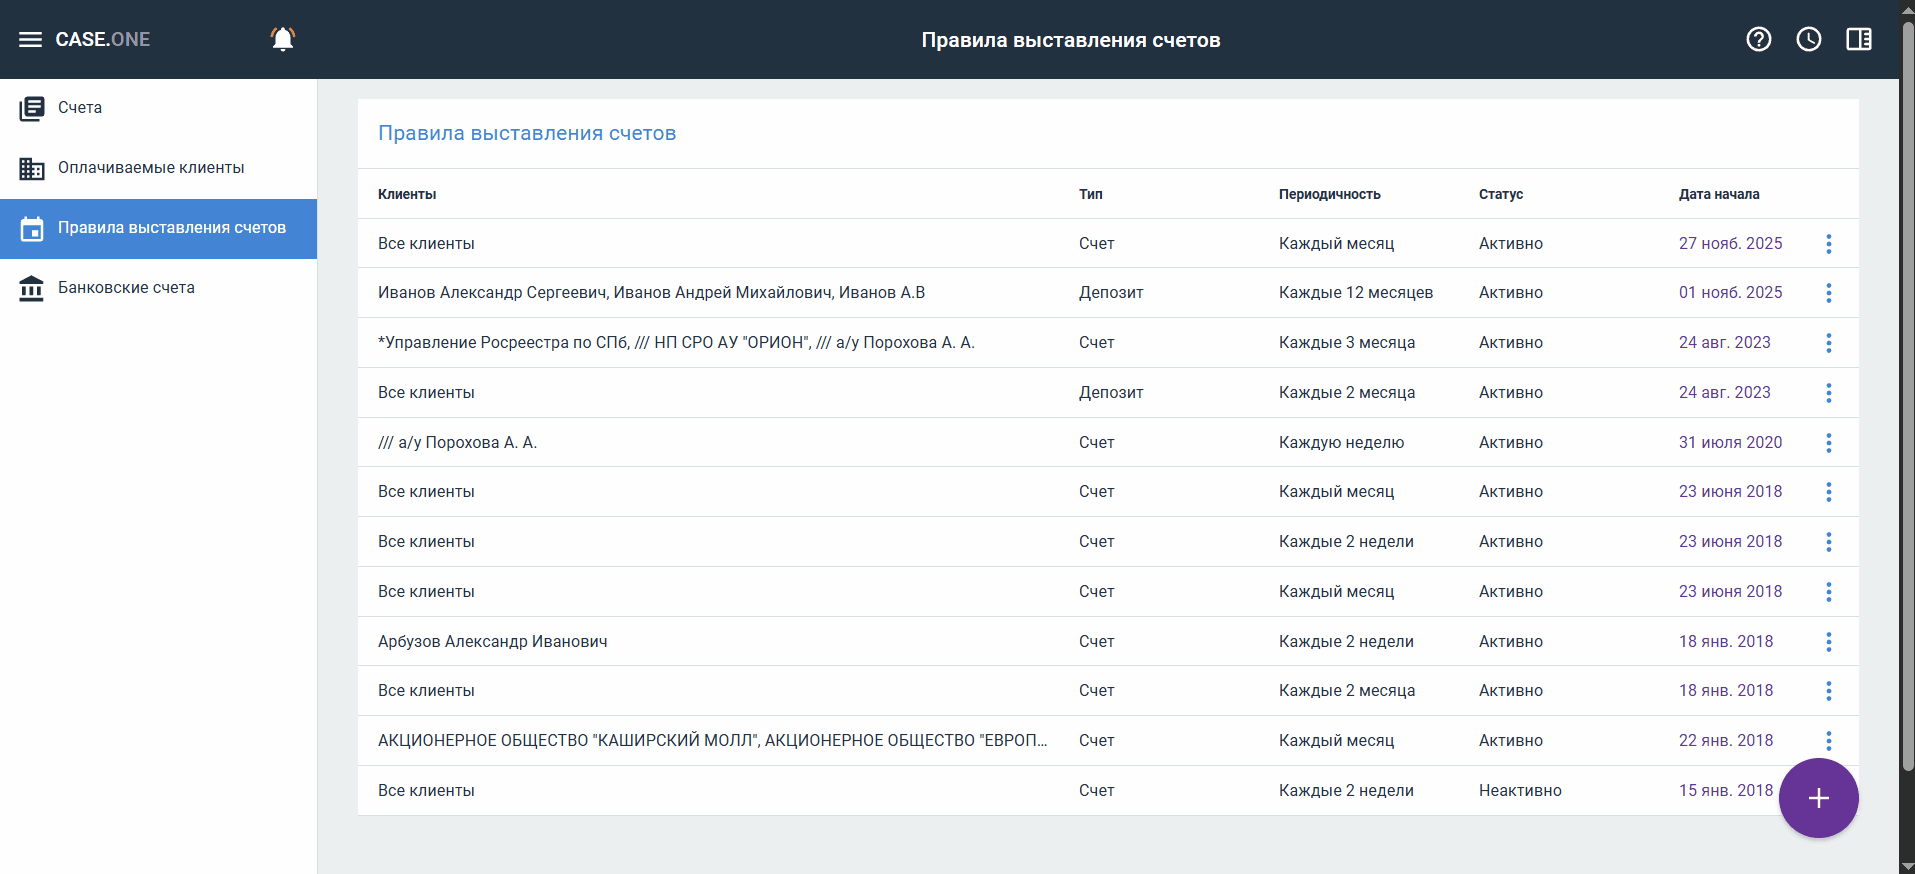Click the purple add rule plus button
The image size is (1915, 874).
(1818, 798)
